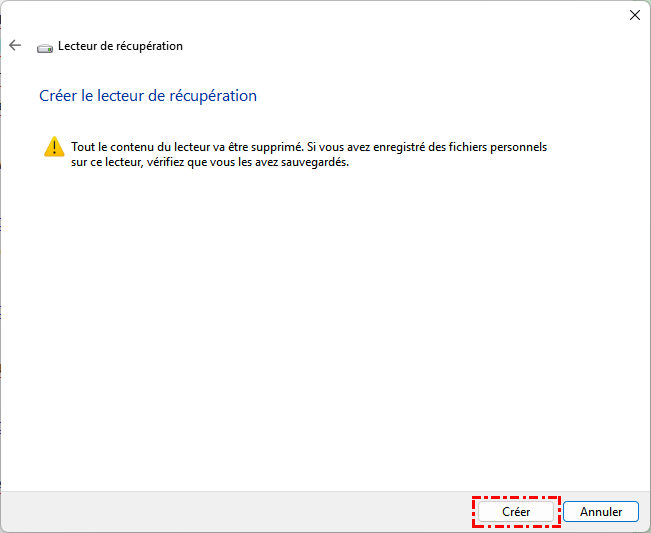Click the word 'supprimé' in the warning
The width and height of the screenshot is (651, 533).
point(277,147)
